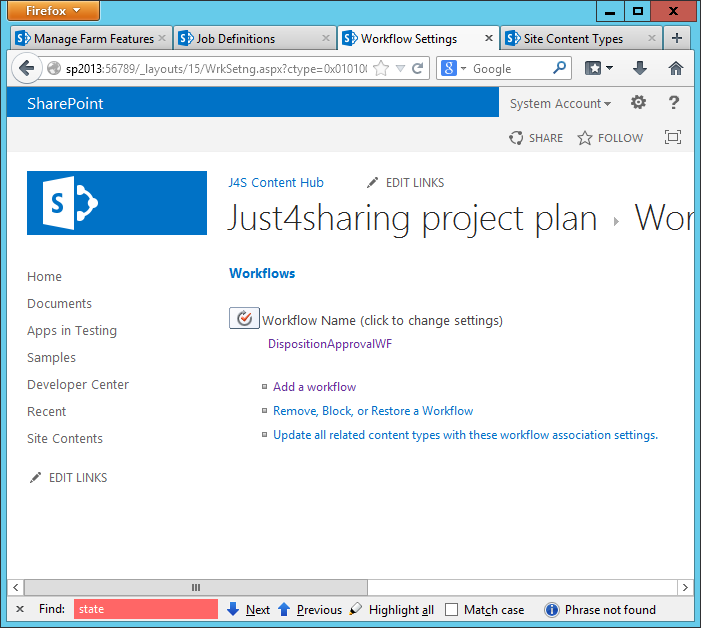Screen dimensions: 701x628
Task: Open Samples in quick launch
Action: pyautogui.click(x=51, y=358)
